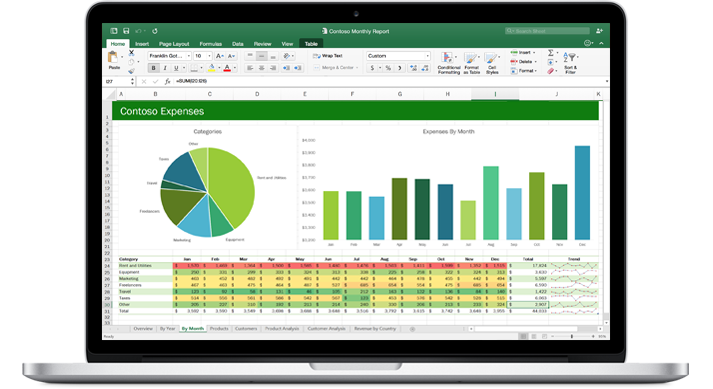
Task: Click the yellow fill color swatch
Action: tap(211, 68)
